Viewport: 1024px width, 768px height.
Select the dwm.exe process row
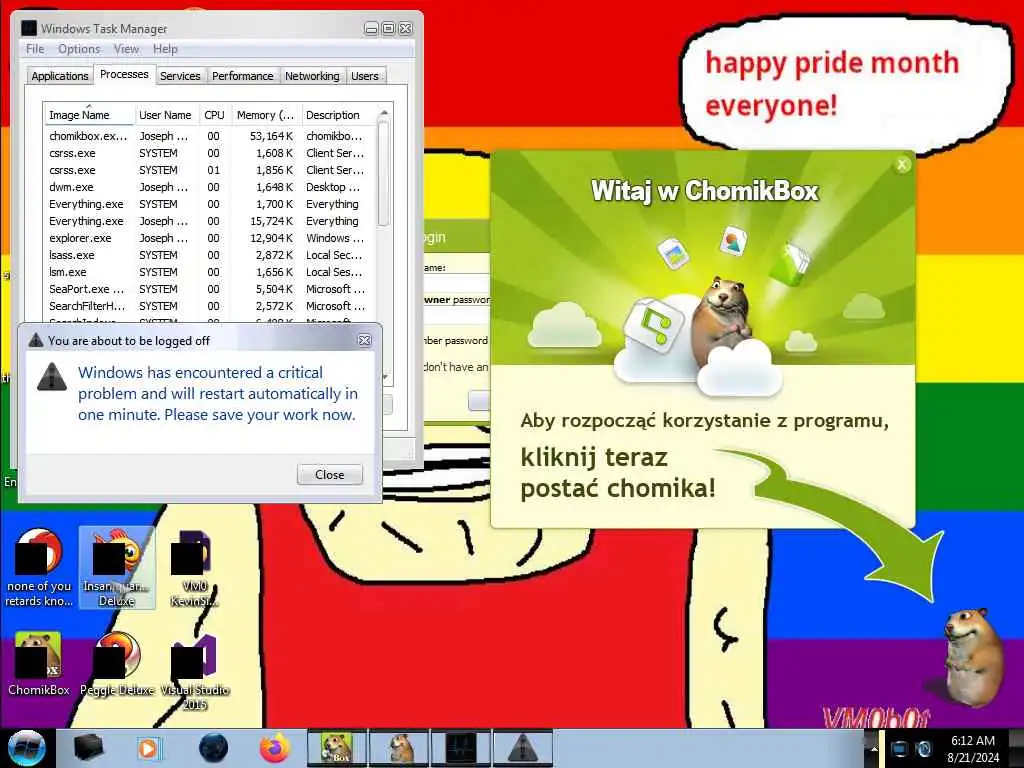210,187
